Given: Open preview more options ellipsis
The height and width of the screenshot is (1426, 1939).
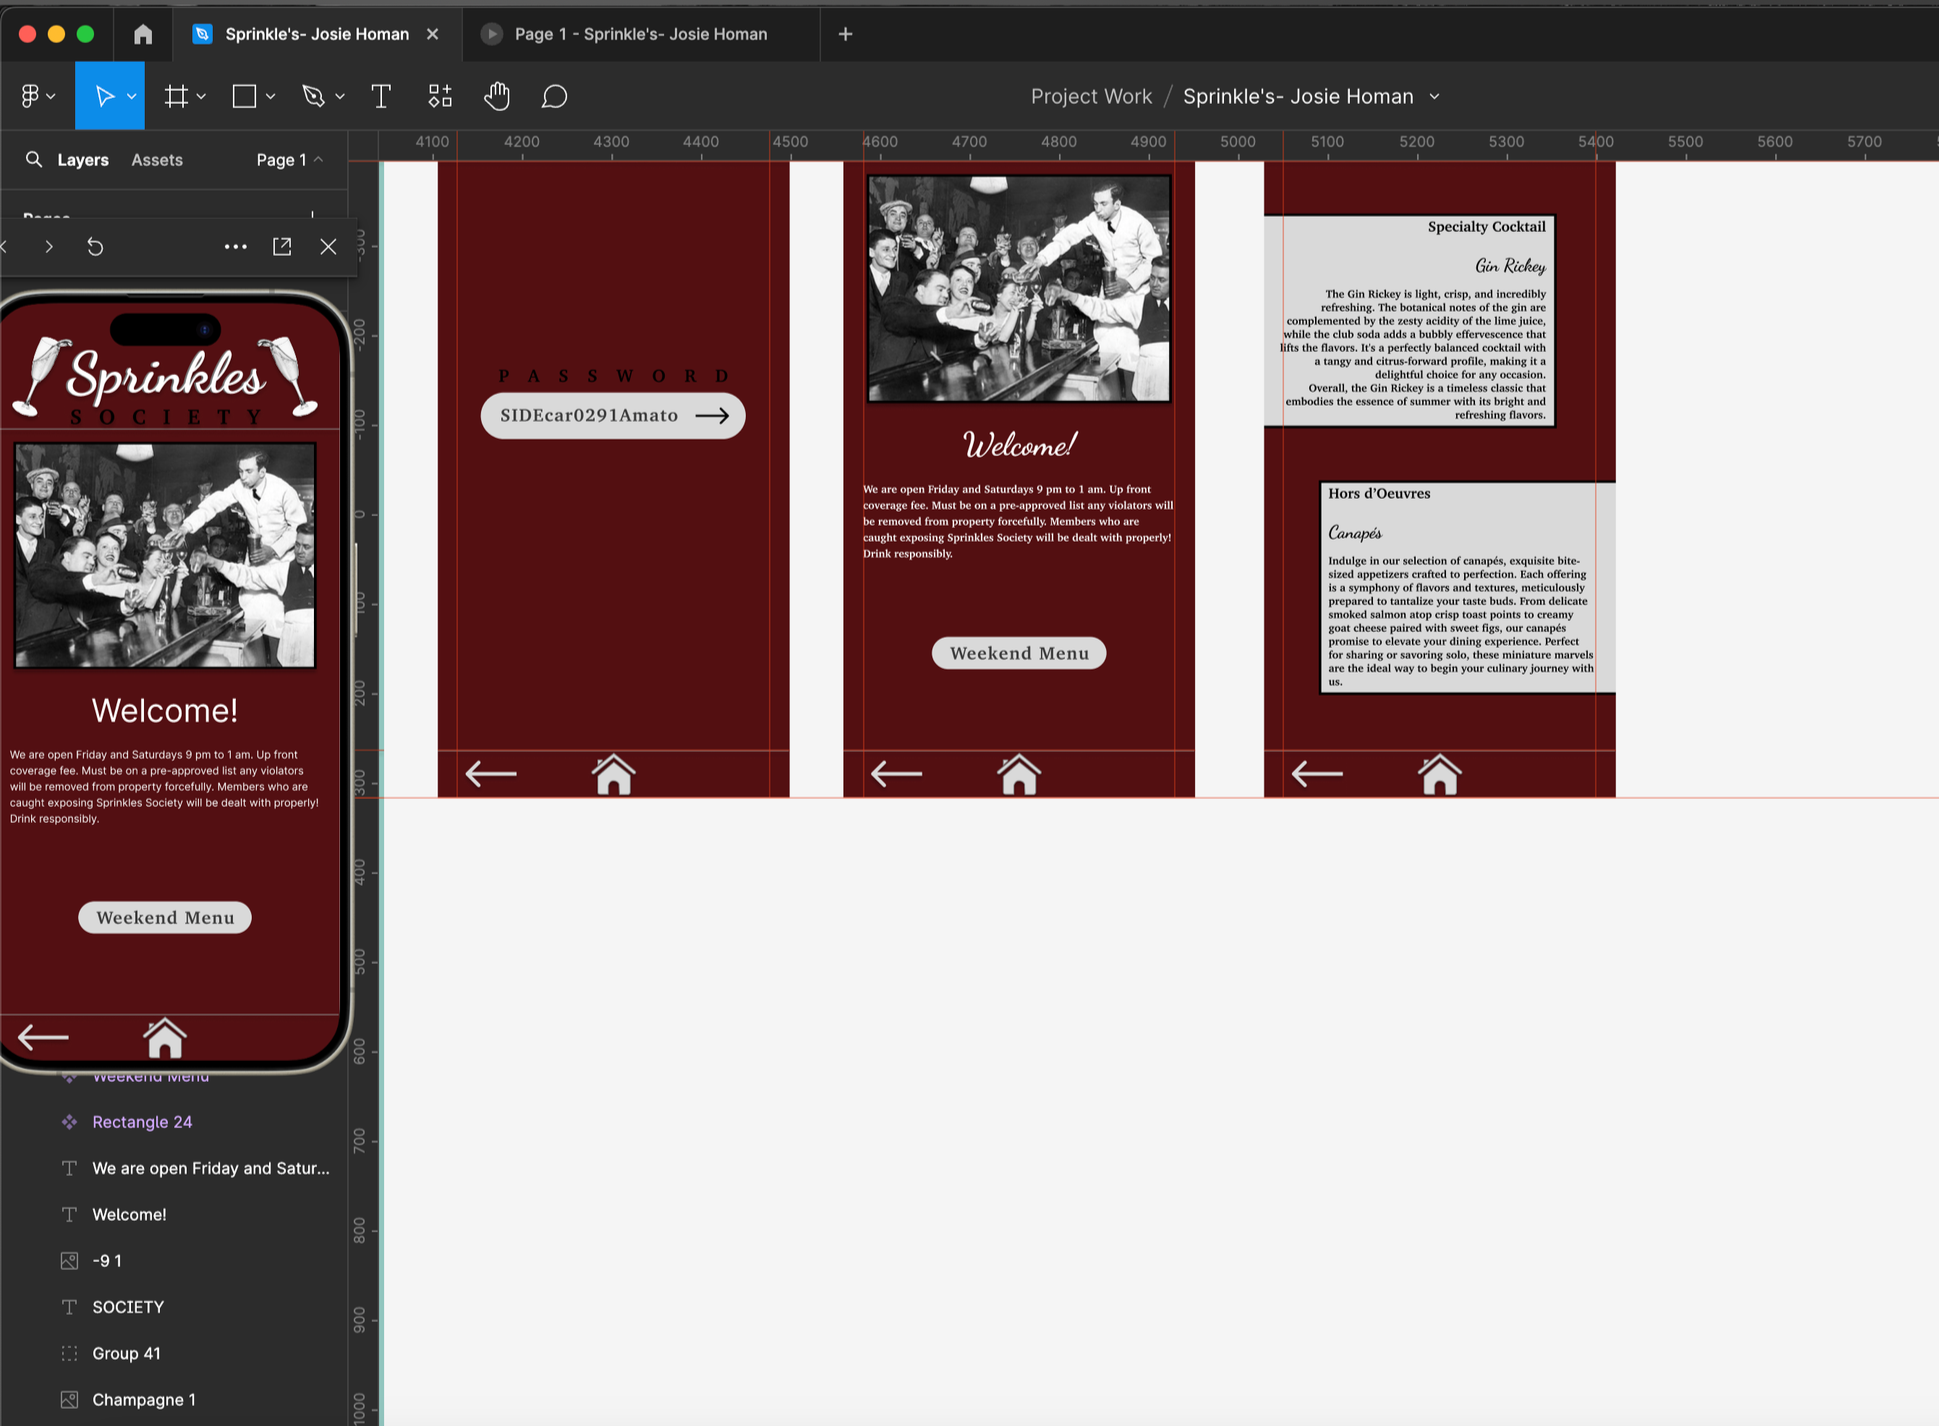Looking at the screenshot, I should (235, 247).
